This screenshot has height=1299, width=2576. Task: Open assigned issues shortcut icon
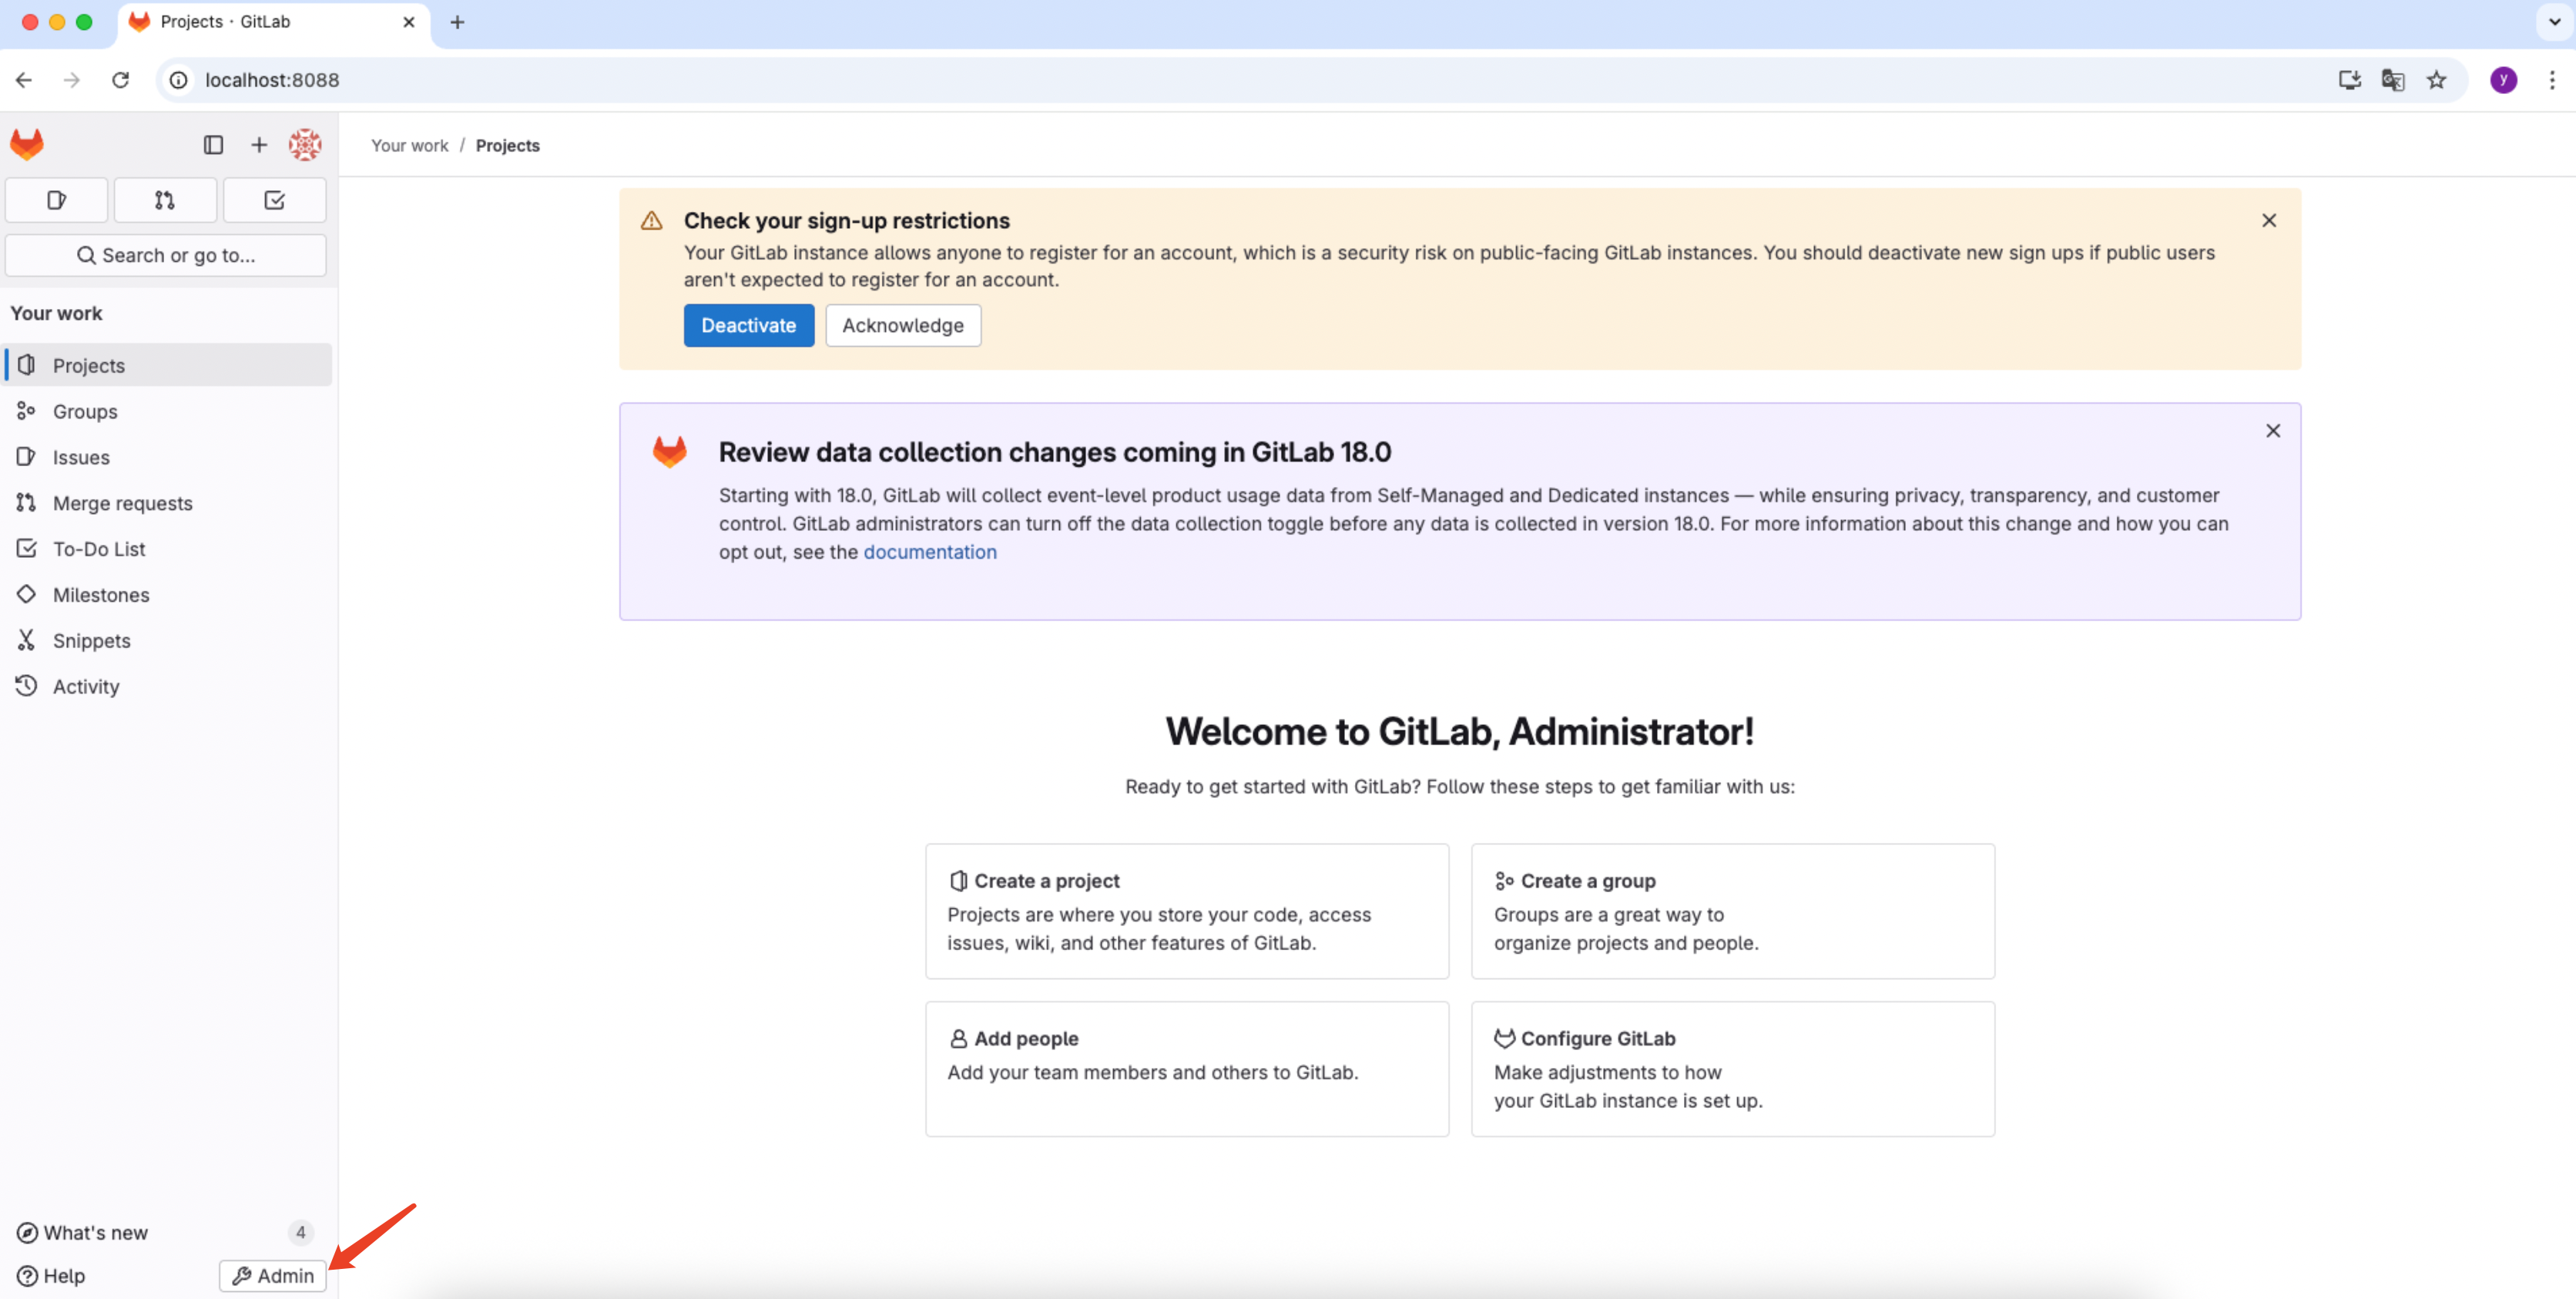pos(57,200)
